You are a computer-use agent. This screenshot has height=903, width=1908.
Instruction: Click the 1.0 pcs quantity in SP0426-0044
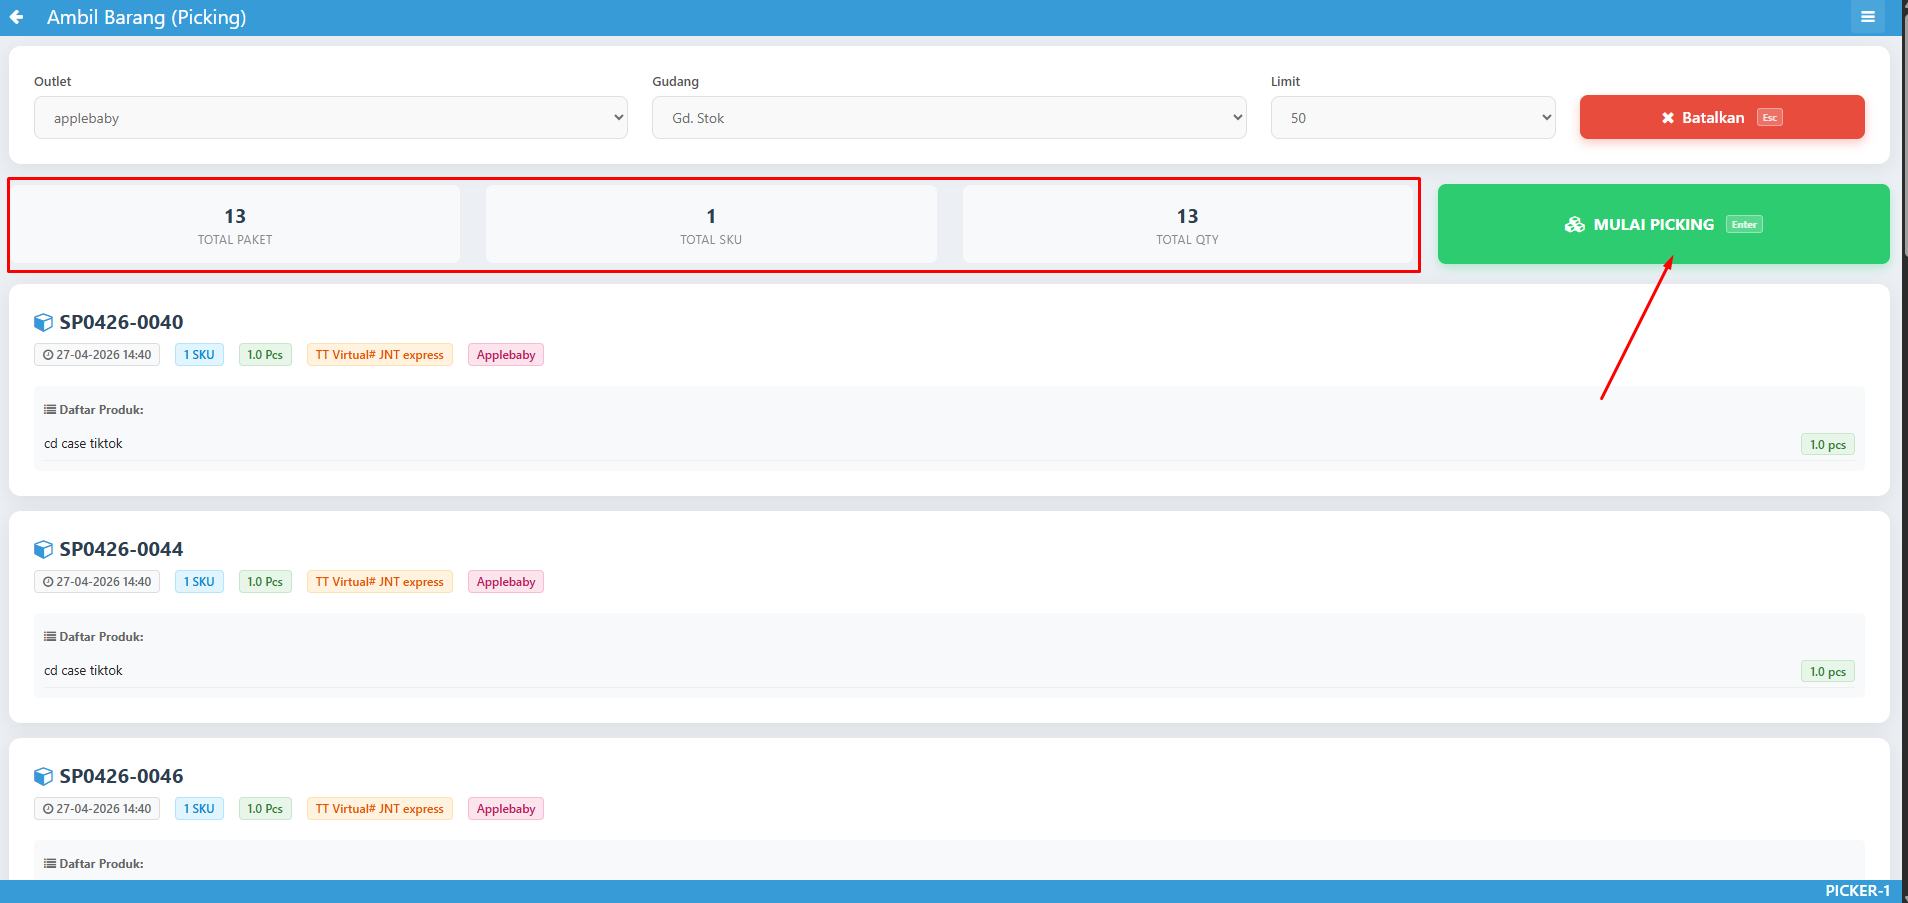tap(1828, 672)
